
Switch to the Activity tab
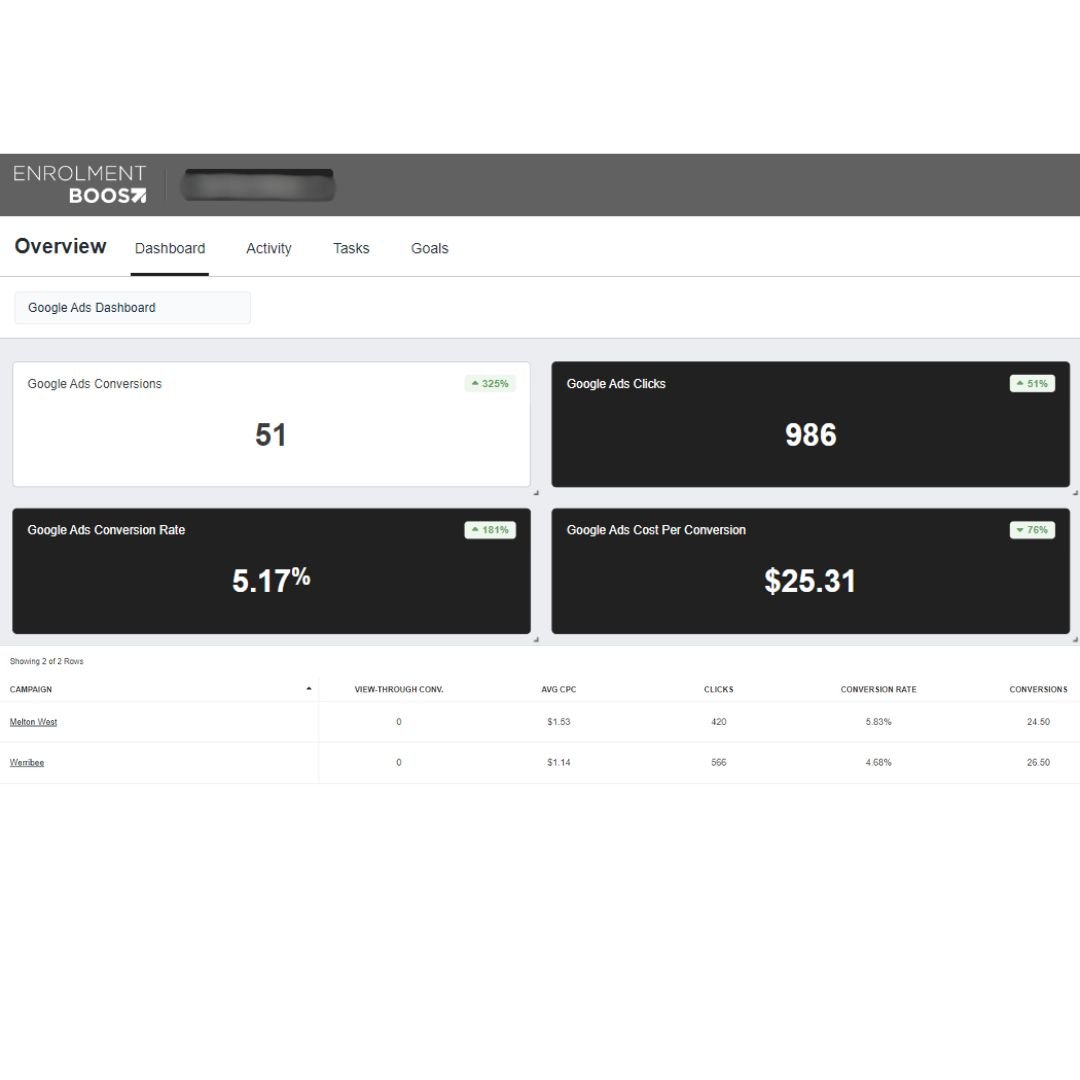click(269, 249)
